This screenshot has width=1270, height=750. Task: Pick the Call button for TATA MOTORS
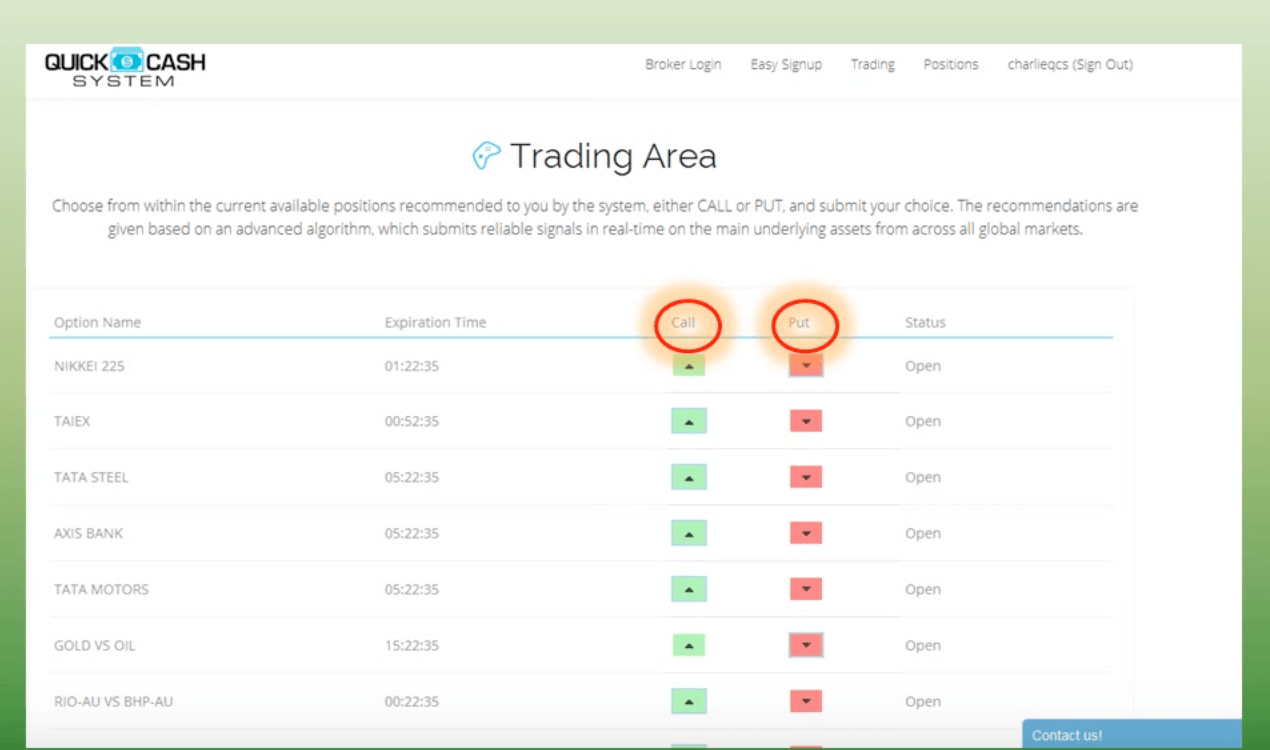pyautogui.click(x=689, y=590)
